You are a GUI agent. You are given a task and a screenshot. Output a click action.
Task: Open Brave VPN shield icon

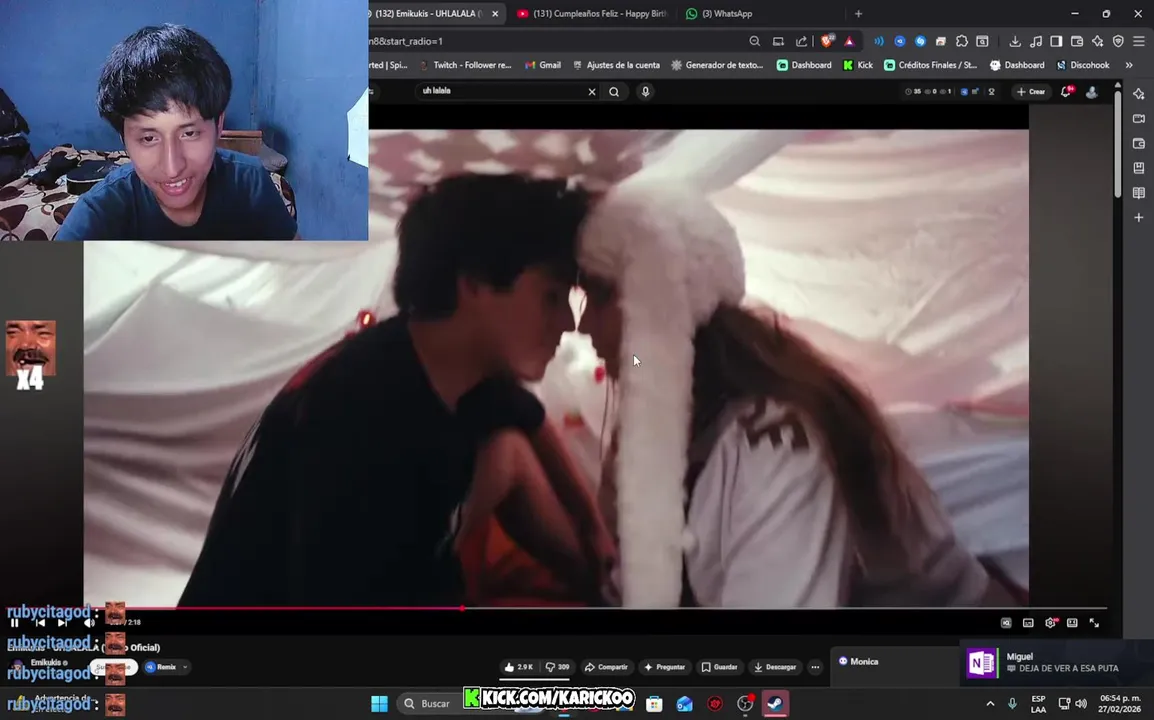pos(1118,41)
